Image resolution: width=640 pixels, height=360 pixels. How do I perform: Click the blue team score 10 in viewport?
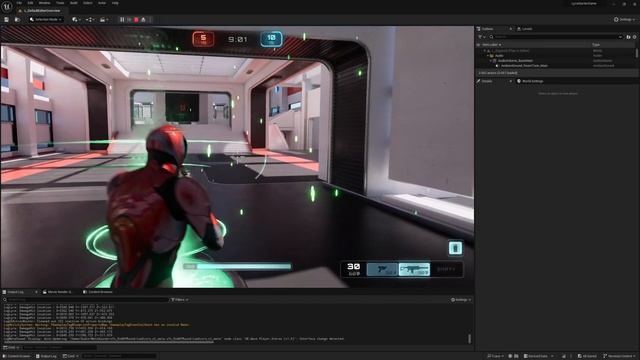pos(271,39)
